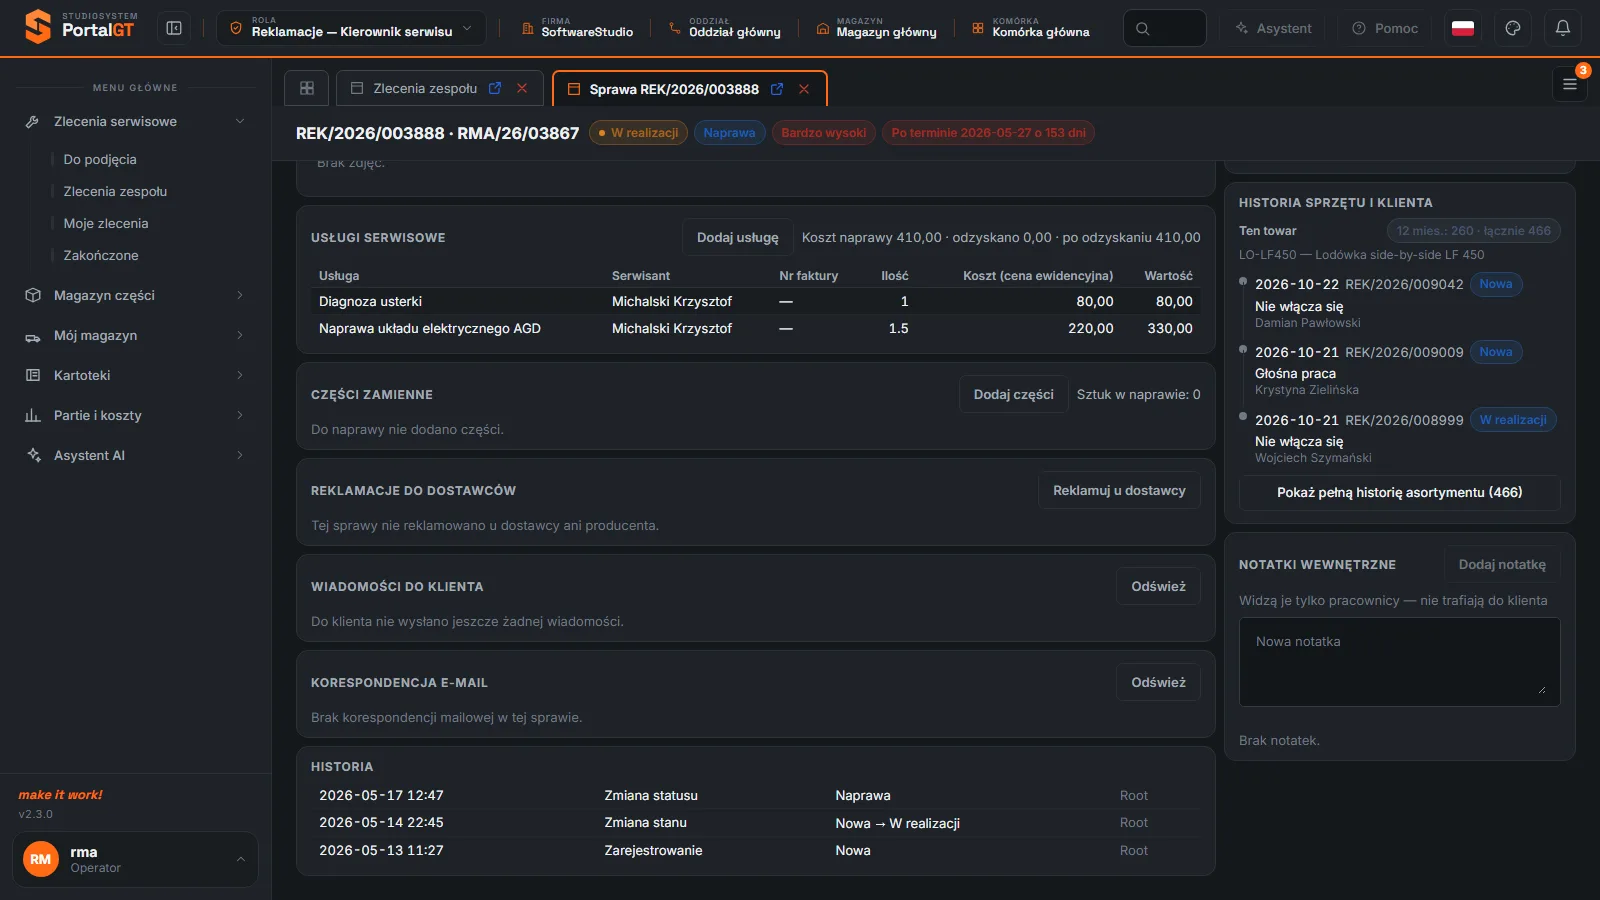
Task: Open notifications bell icon
Action: click(1563, 28)
